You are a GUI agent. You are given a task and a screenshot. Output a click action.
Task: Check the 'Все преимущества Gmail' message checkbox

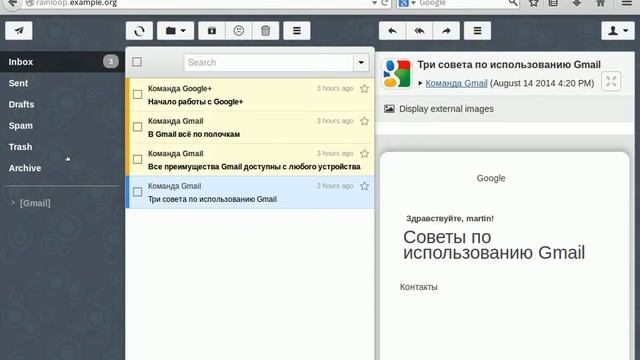[x=138, y=159]
